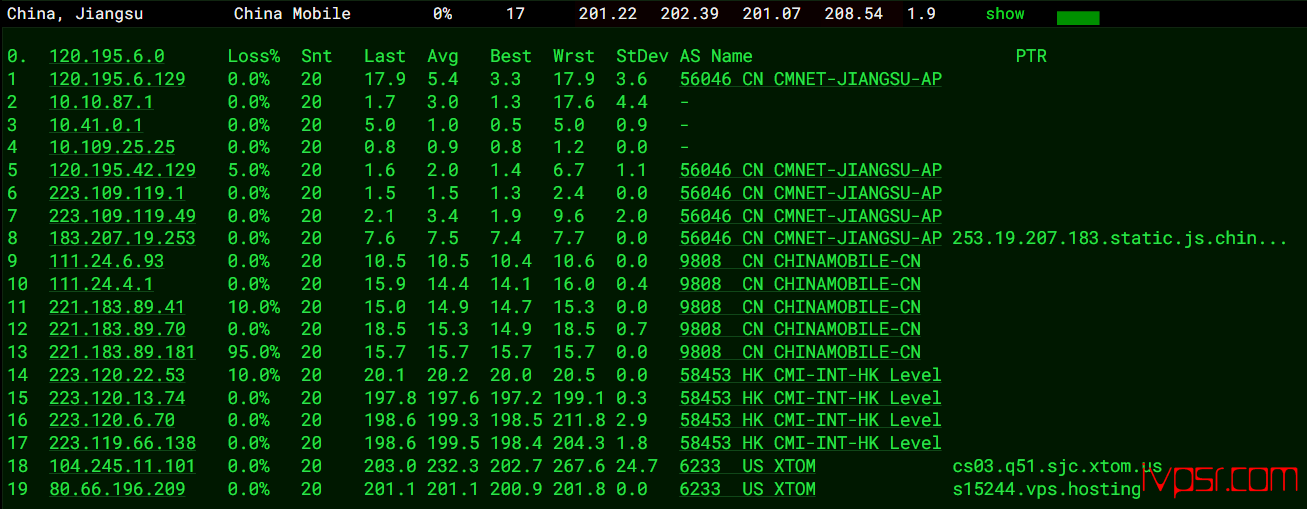Screen dimensions: 1307x509
Task: Select the 232.3 average latency value
Action: point(453,466)
